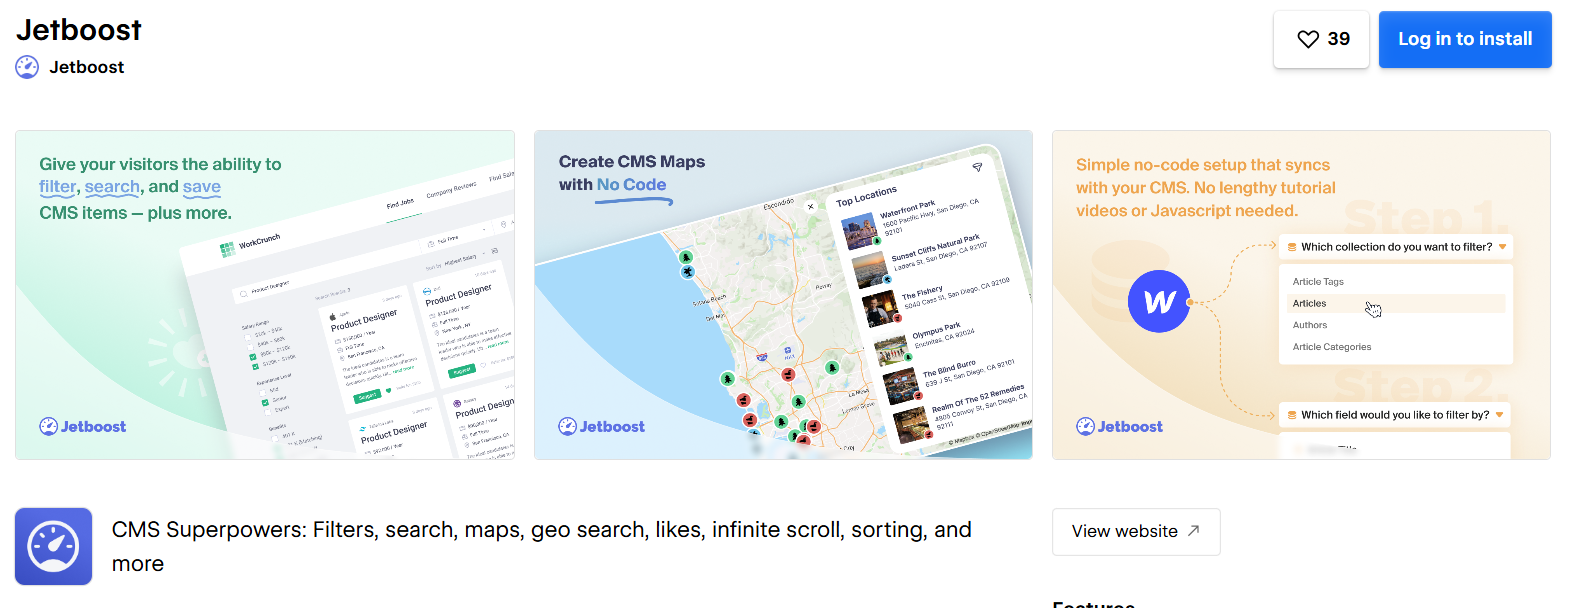Open the View website link
The image size is (1570, 608).
click(x=1135, y=531)
